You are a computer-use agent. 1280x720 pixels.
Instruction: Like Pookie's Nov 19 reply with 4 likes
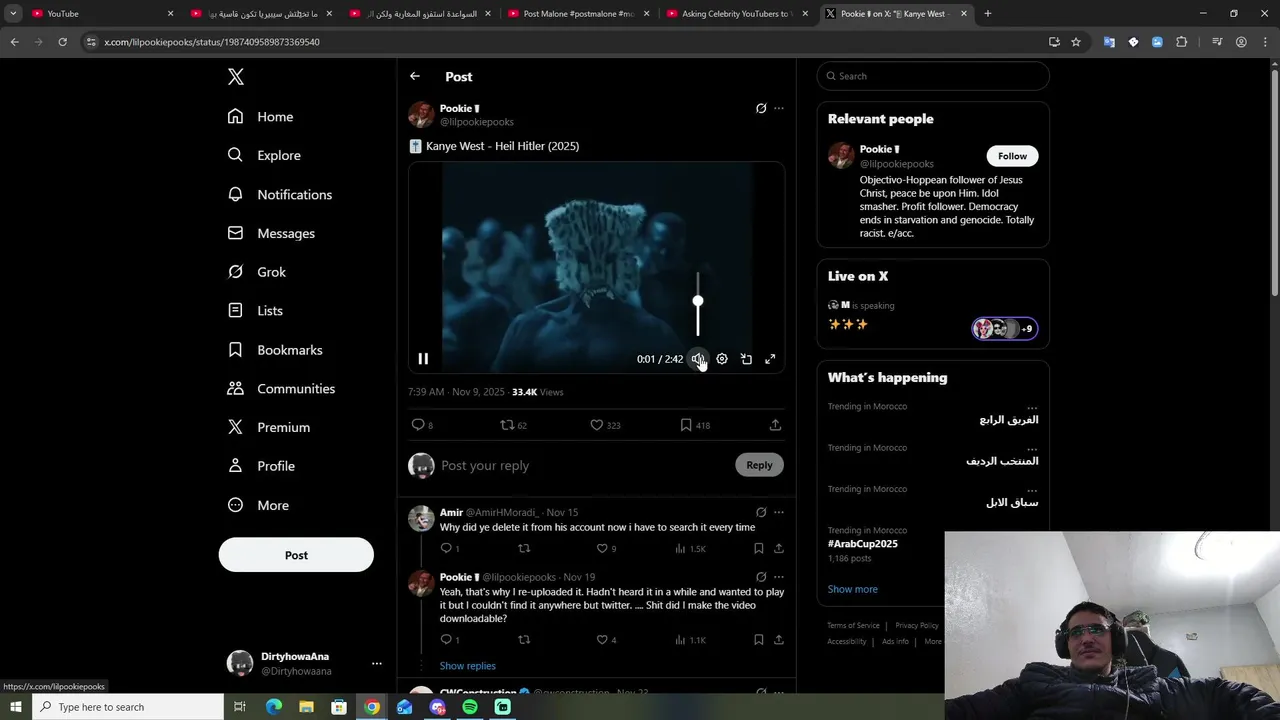point(606,640)
